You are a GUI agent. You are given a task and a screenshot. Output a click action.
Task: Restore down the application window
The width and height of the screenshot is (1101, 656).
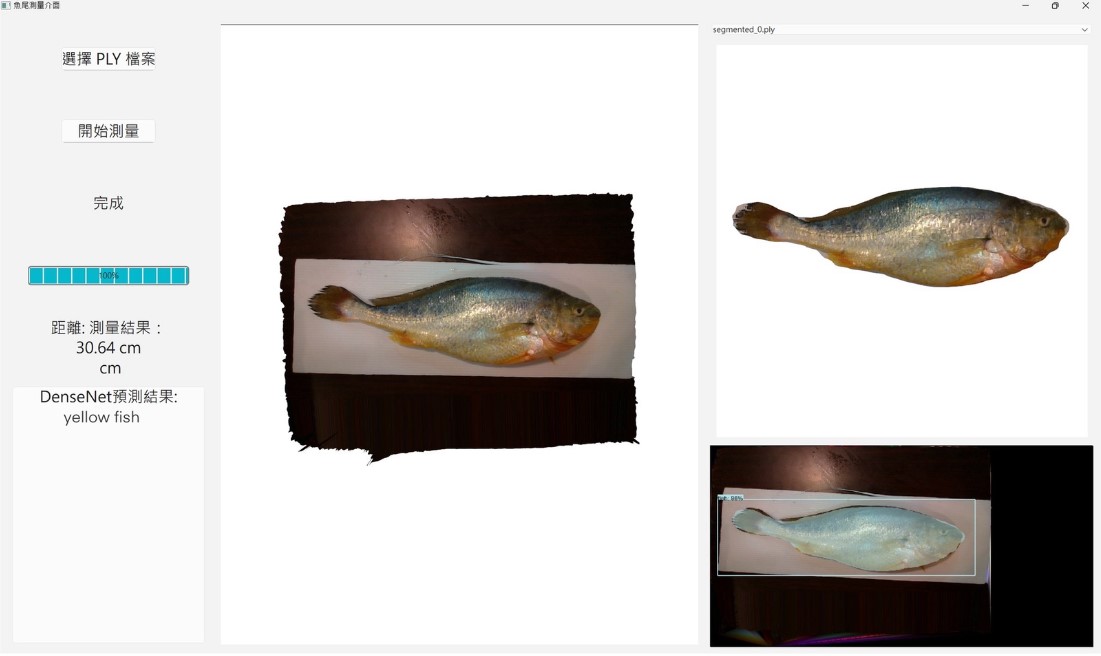tap(1055, 6)
